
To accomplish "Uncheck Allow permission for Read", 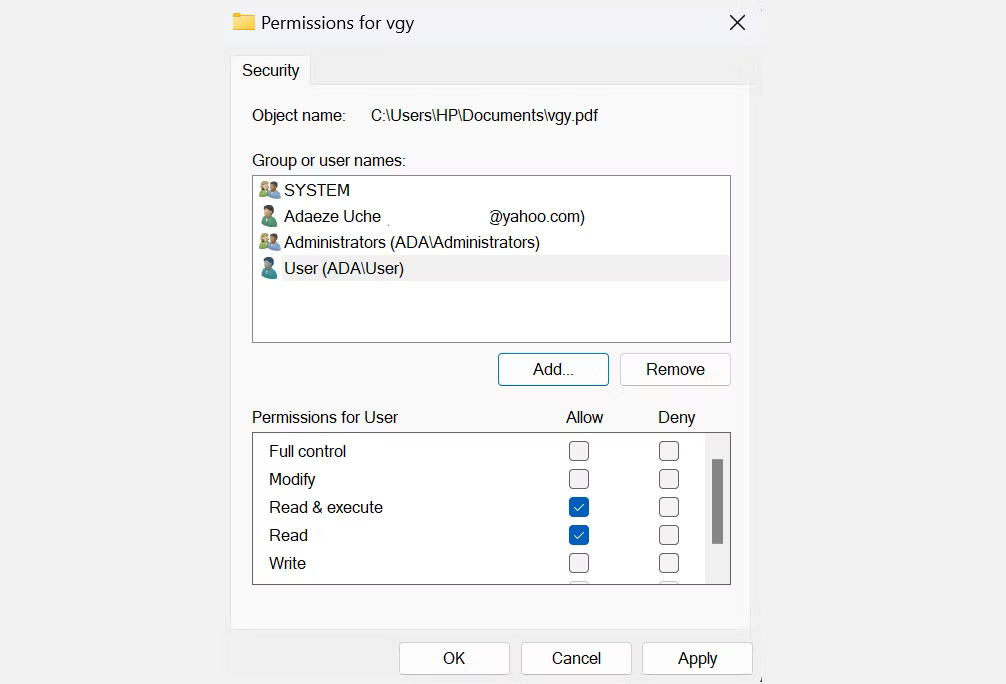I will (x=579, y=535).
